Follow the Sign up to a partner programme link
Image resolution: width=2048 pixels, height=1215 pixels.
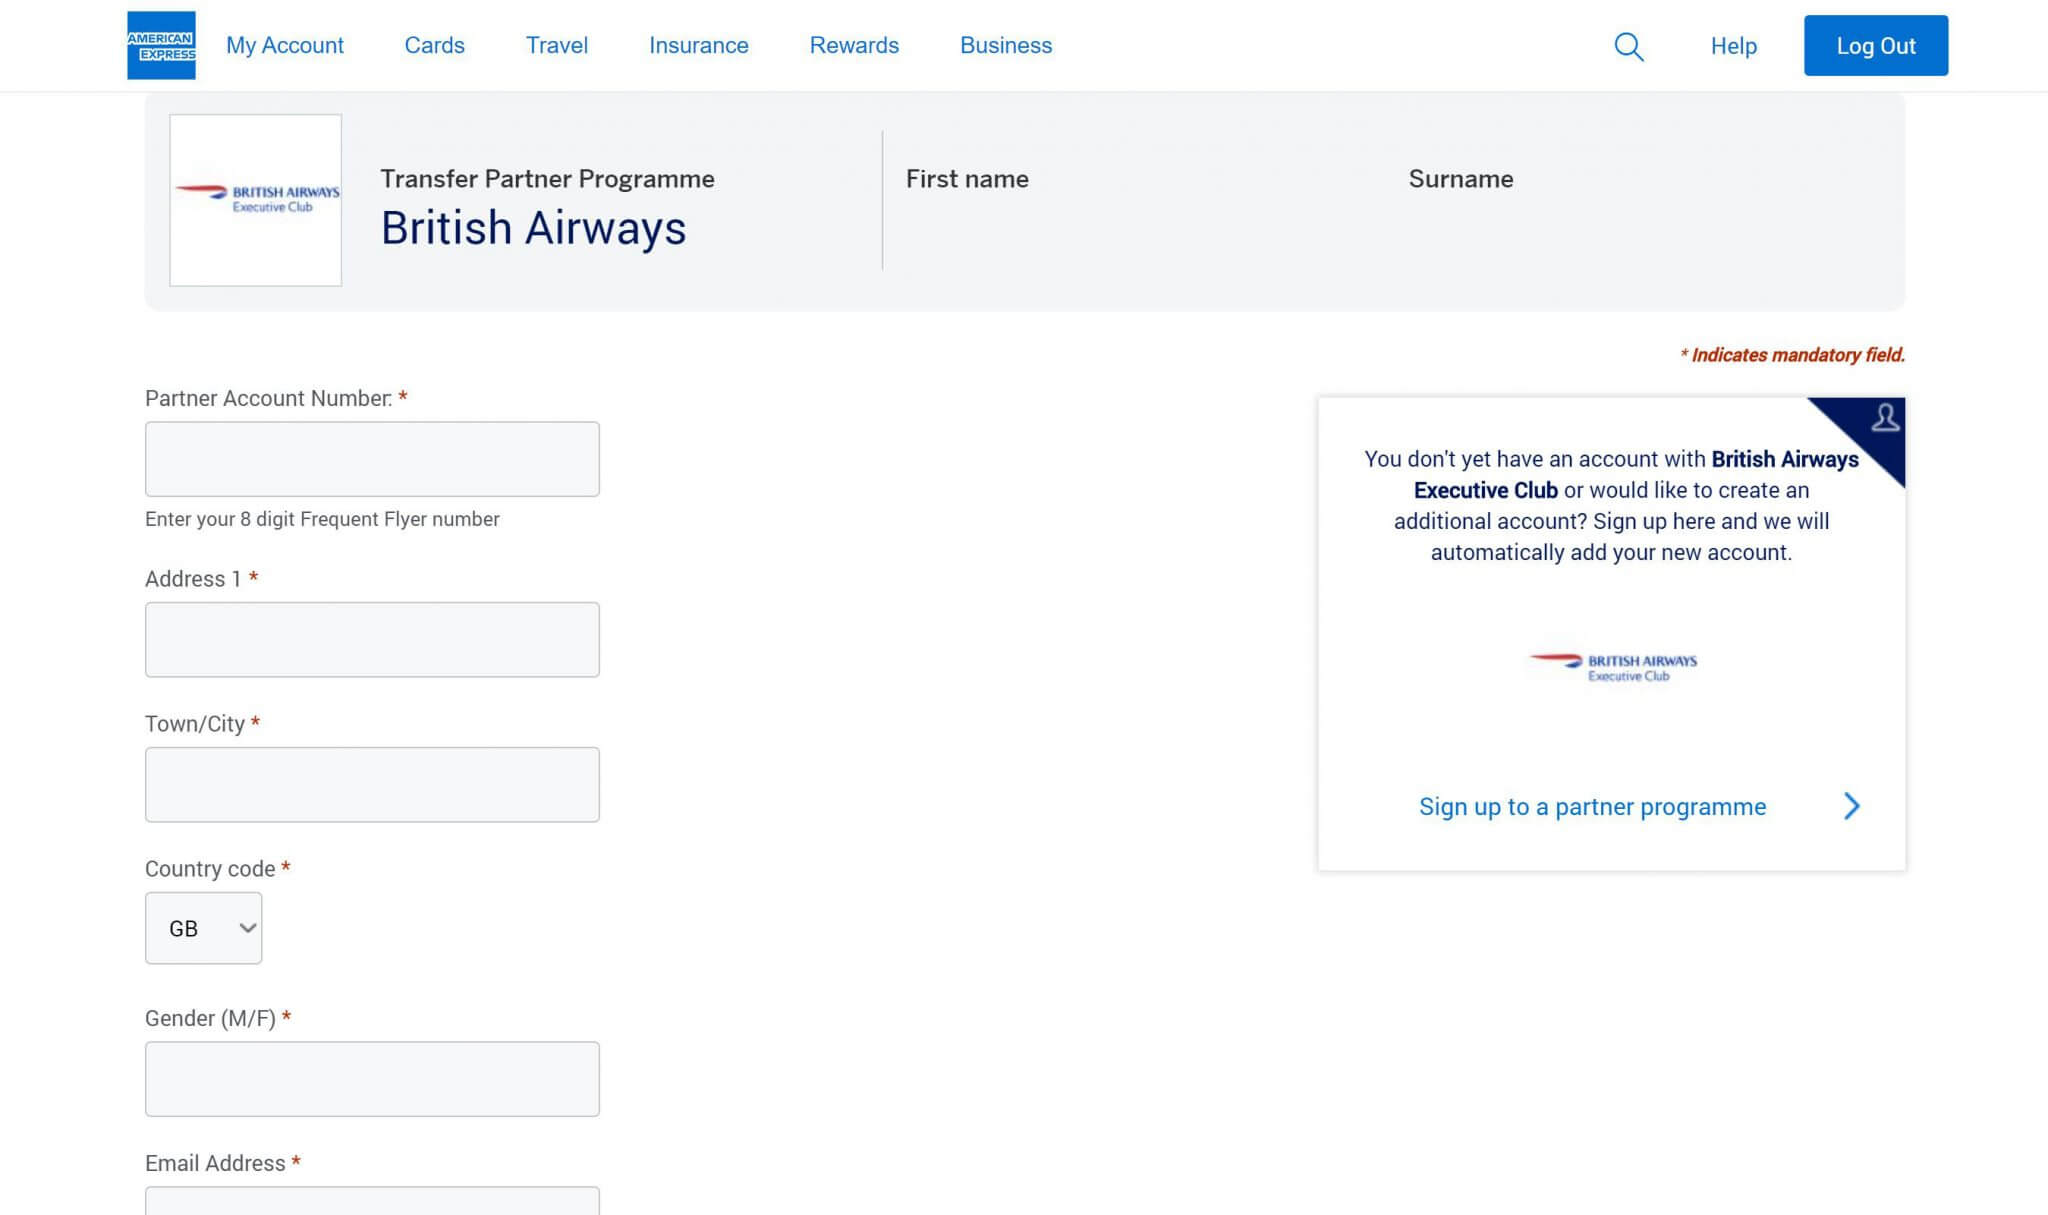click(x=1592, y=806)
